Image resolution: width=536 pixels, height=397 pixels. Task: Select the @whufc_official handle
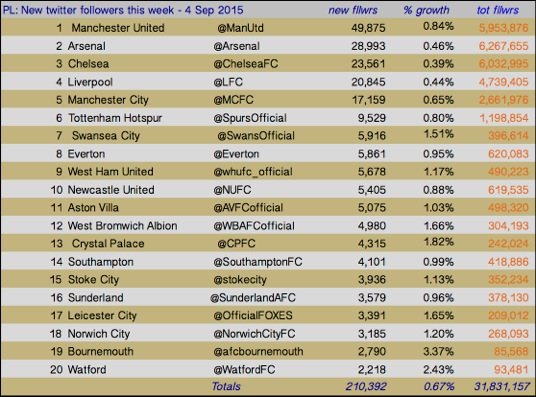253,172
